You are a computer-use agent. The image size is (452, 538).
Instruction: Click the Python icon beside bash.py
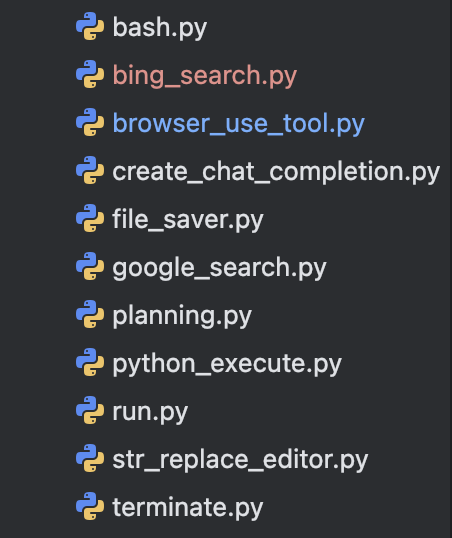click(x=90, y=26)
